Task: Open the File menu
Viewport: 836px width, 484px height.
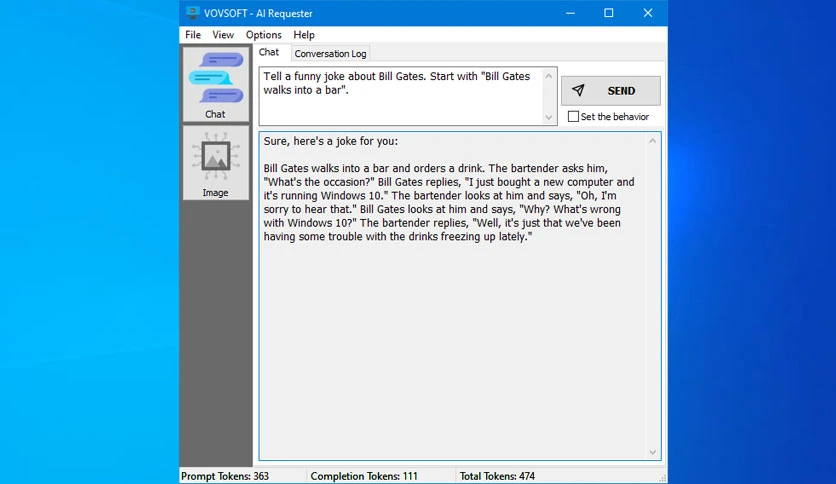Action: coord(193,35)
